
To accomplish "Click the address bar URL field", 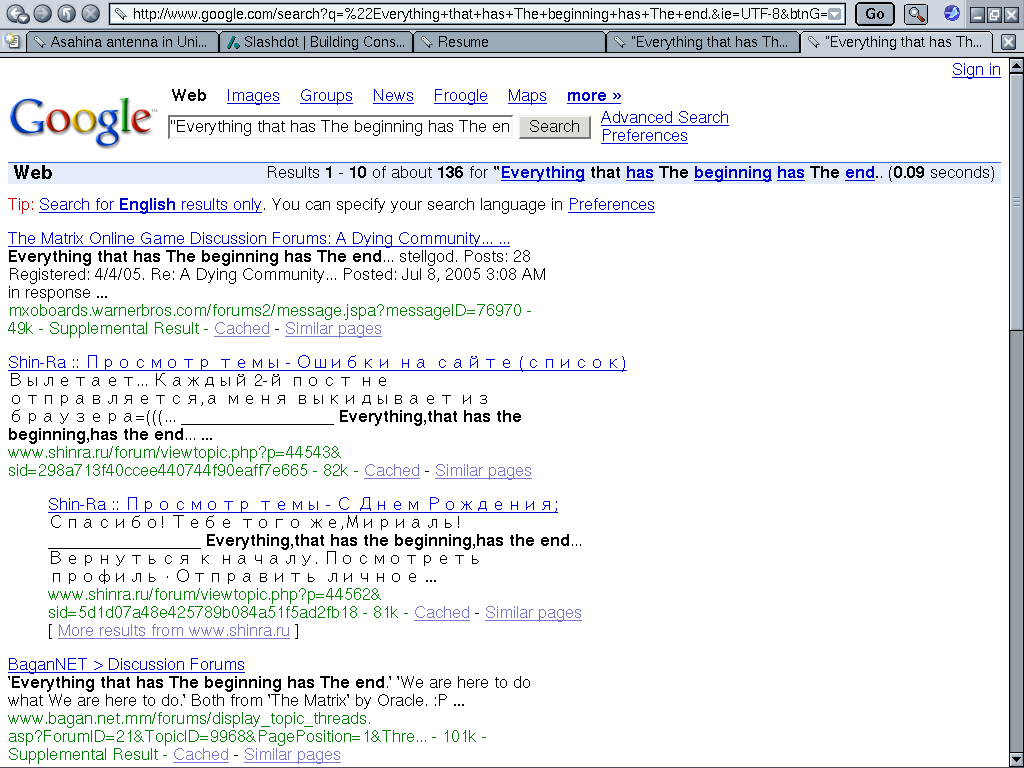I will coord(477,14).
